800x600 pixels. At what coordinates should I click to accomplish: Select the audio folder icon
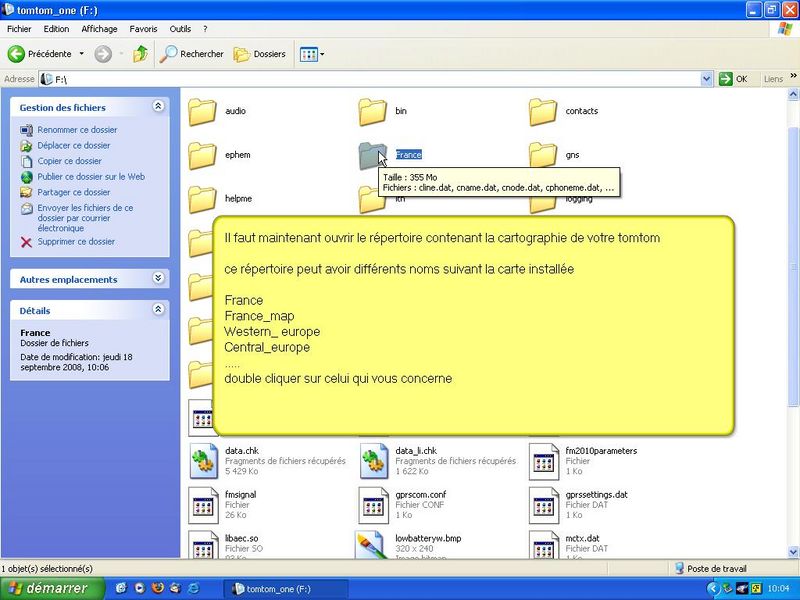pyautogui.click(x=203, y=112)
